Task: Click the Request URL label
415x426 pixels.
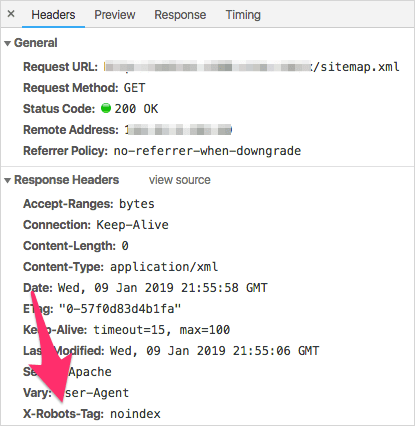Action: [x=60, y=67]
